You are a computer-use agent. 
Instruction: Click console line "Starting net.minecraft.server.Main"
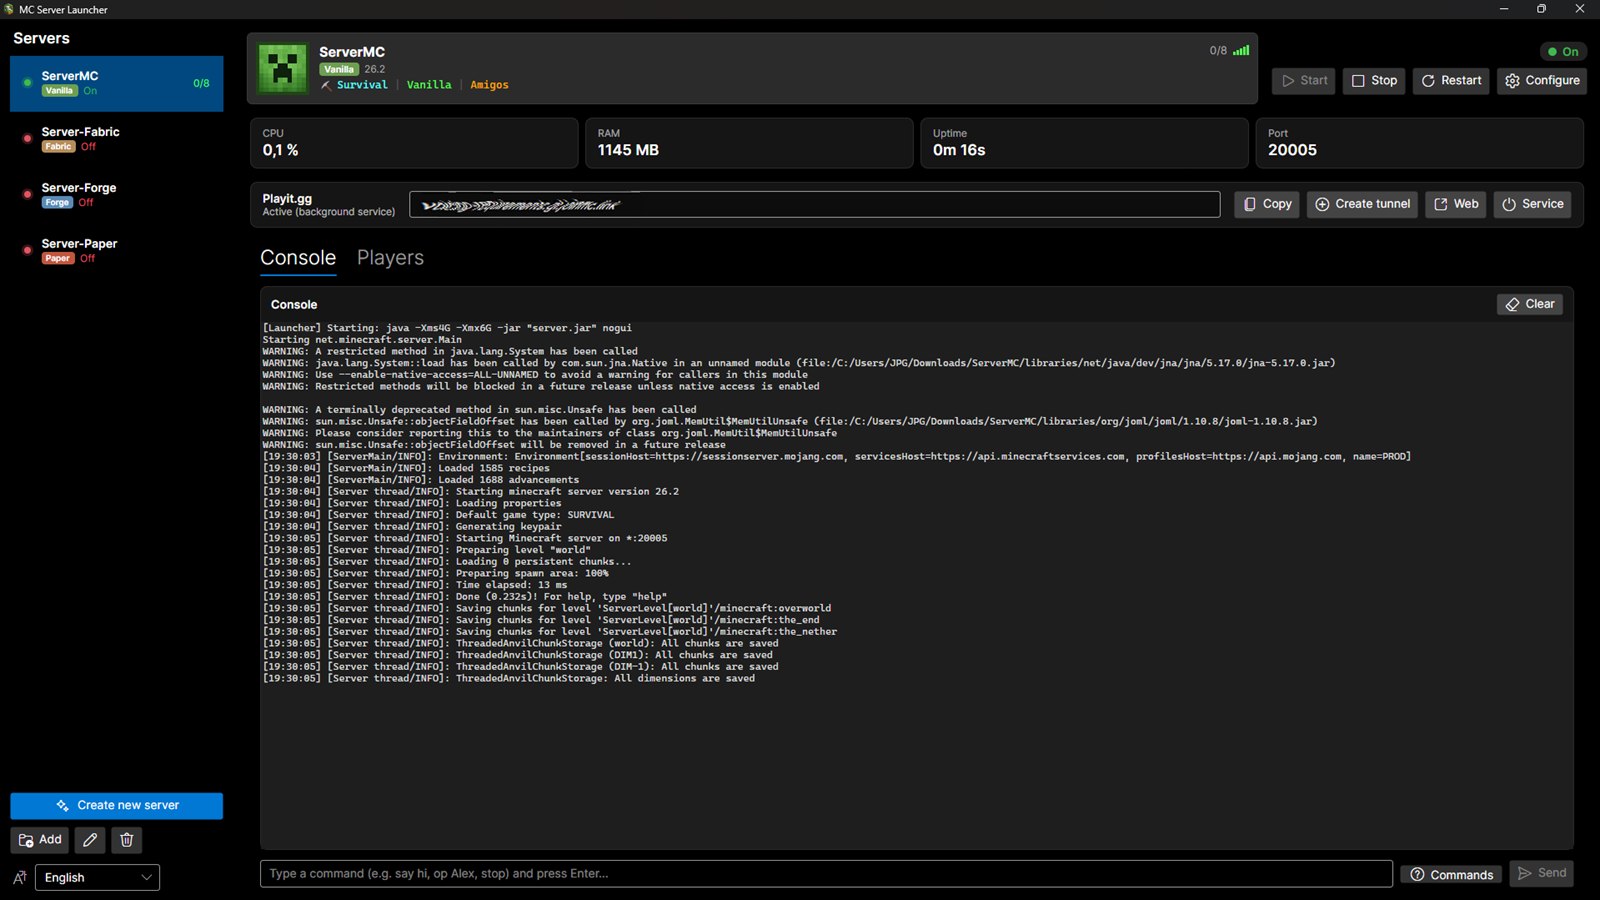click(x=362, y=340)
